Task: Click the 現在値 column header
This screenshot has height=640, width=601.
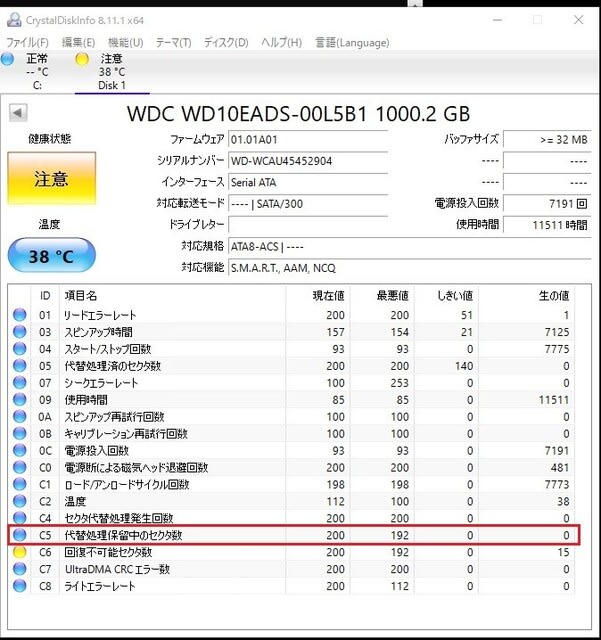Action: (x=318, y=296)
